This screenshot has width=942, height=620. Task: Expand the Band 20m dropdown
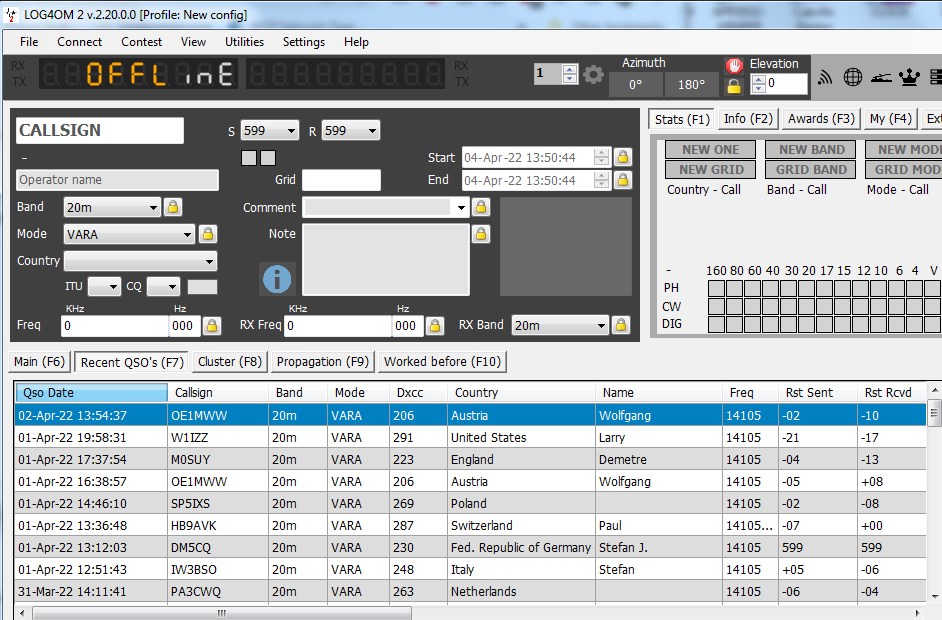[154, 208]
